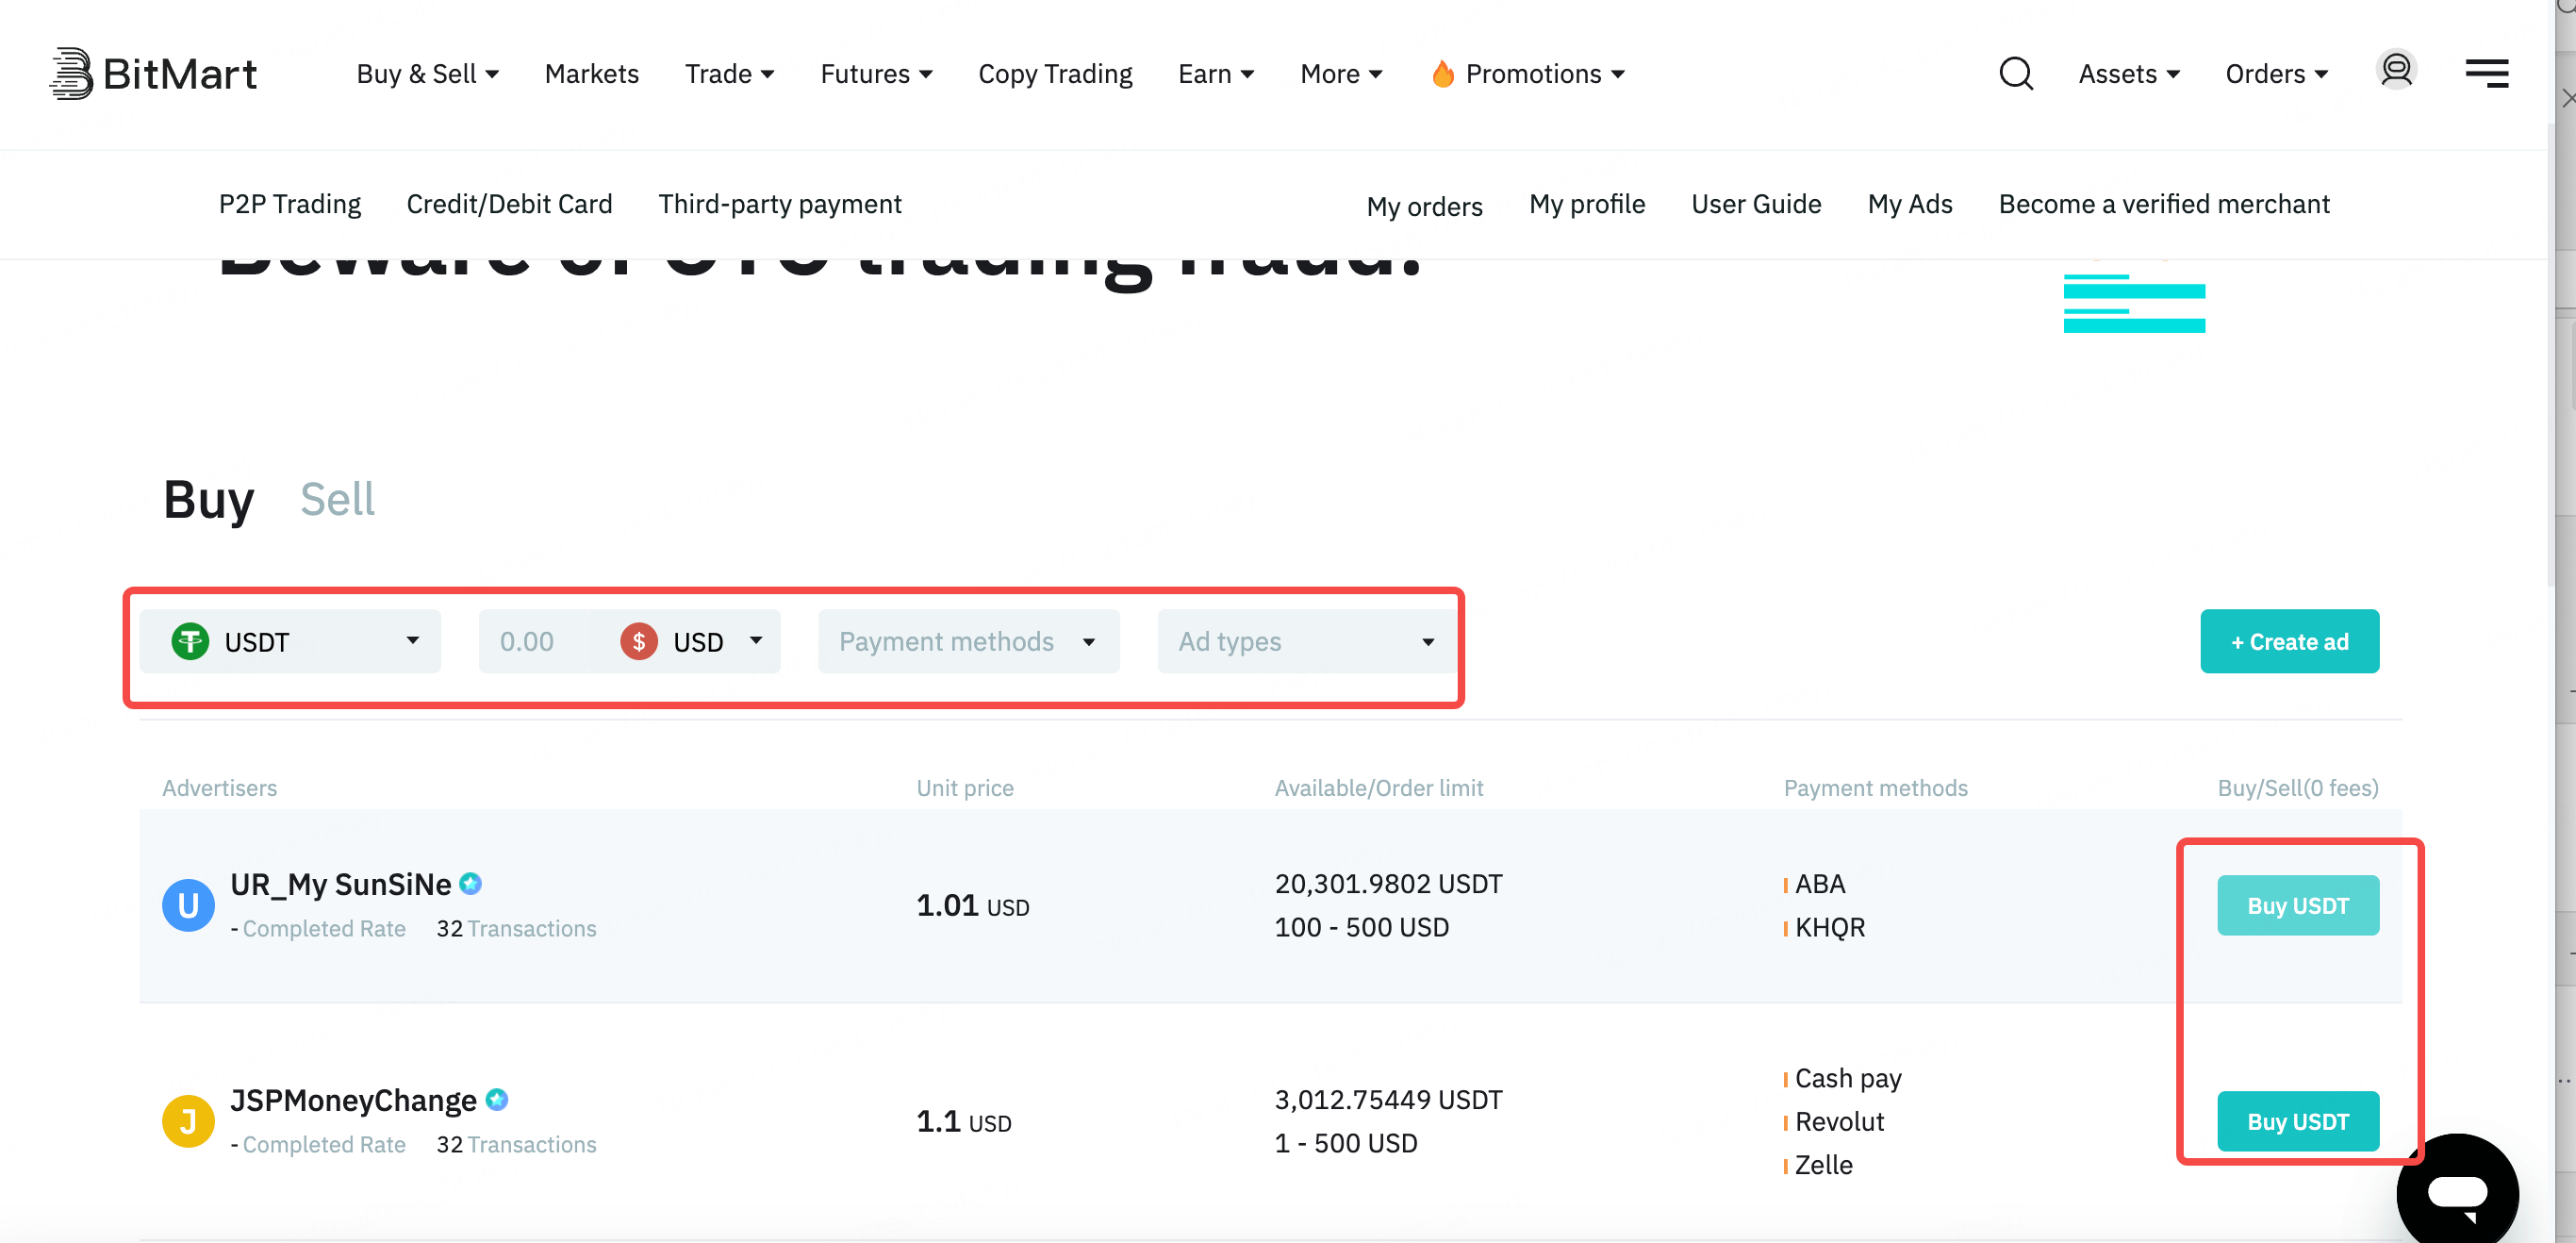Viewport: 2576px width, 1243px height.
Task: Open the Ad types filter
Action: (x=1307, y=641)
